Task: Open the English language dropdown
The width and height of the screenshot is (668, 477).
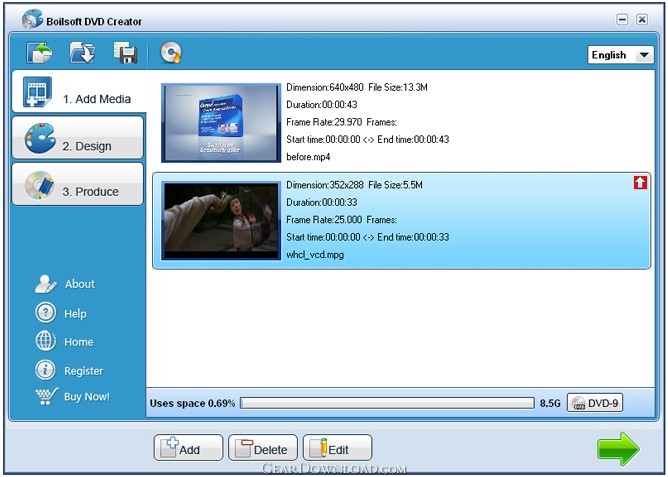Action: [x=620, y=55]
